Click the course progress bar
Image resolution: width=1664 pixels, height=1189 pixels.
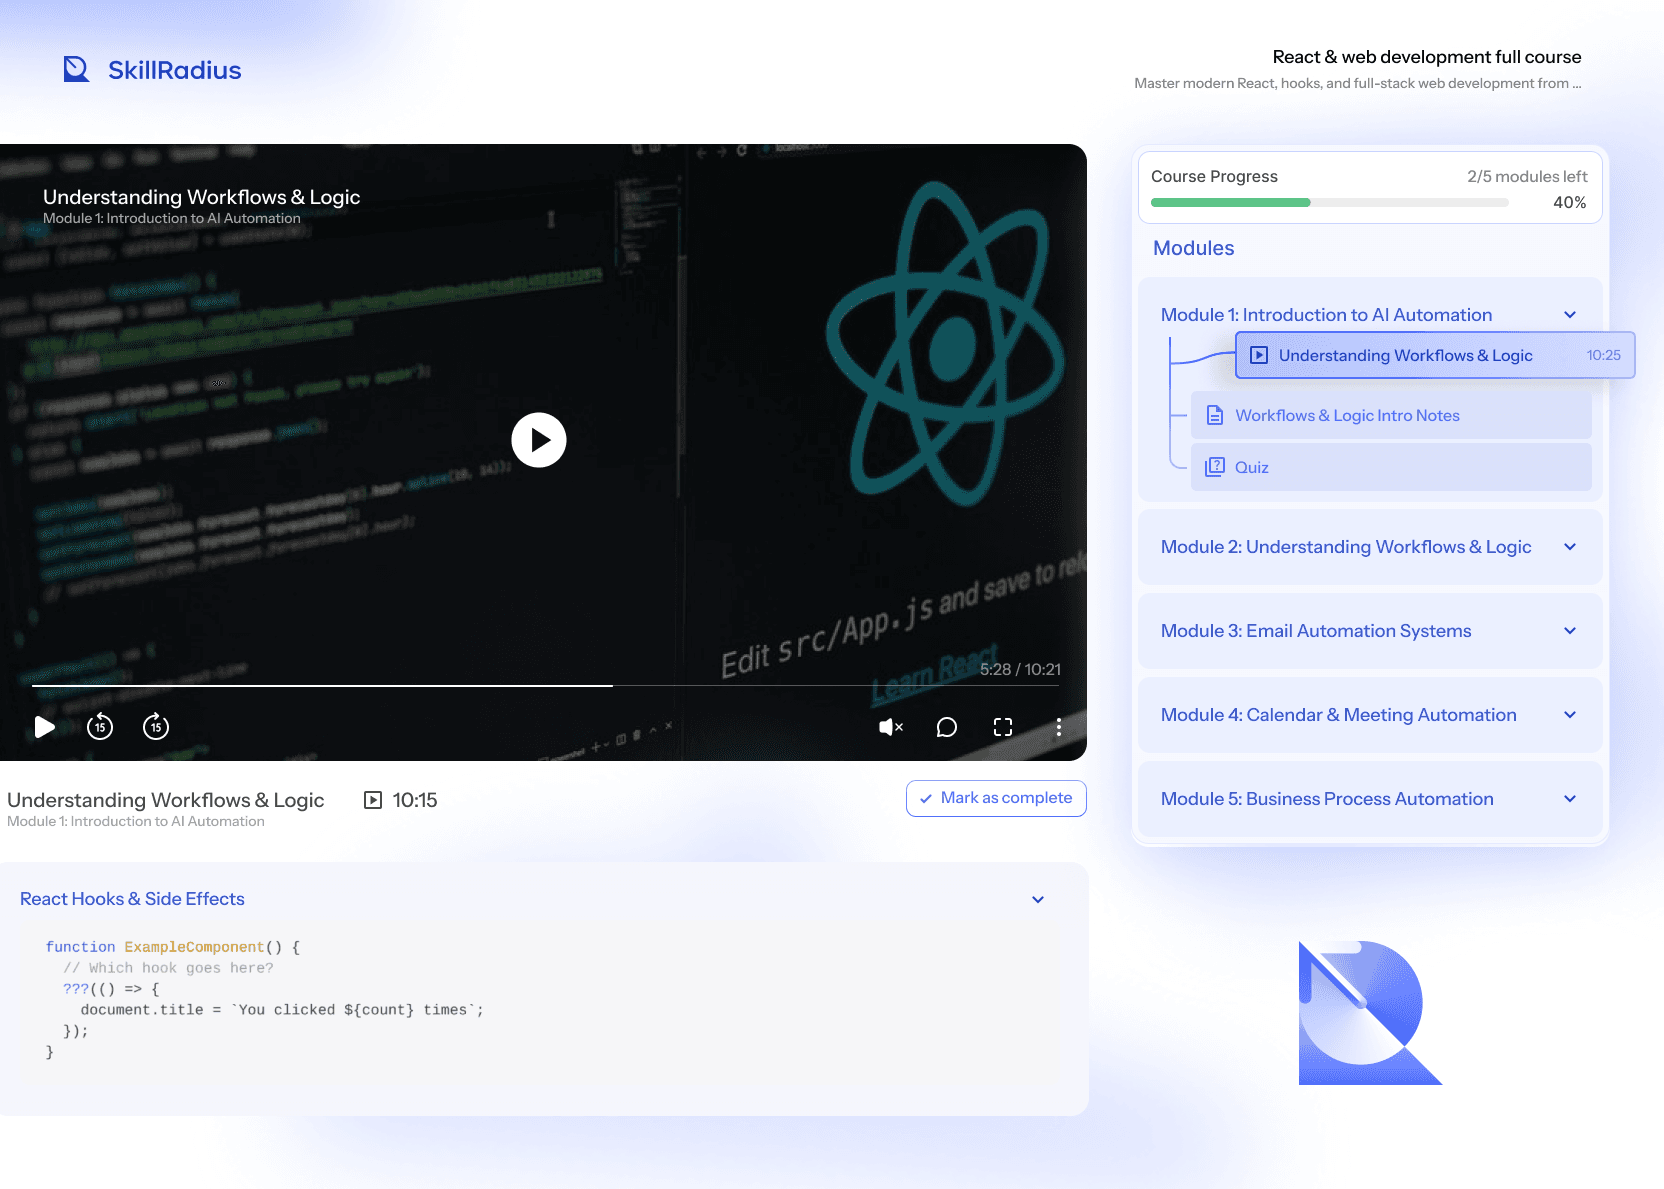(1330, 203)
